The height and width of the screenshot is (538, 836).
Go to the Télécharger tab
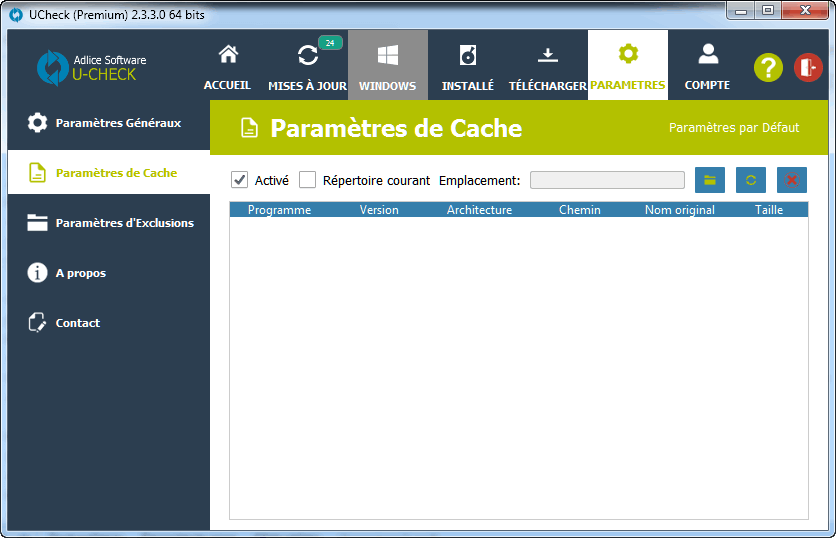(547, 66)
